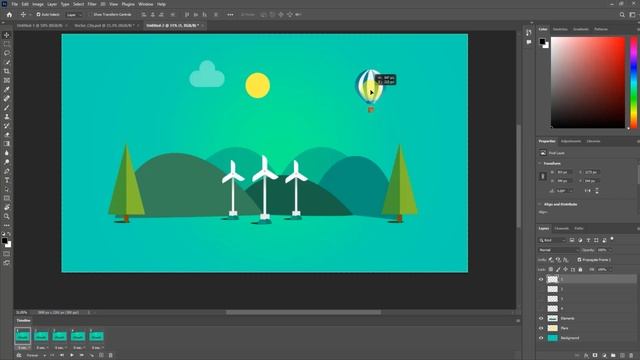Select the Clone Stamp tool
The height and width of the screenshot is (360, 640).
(x=7, y=117)
